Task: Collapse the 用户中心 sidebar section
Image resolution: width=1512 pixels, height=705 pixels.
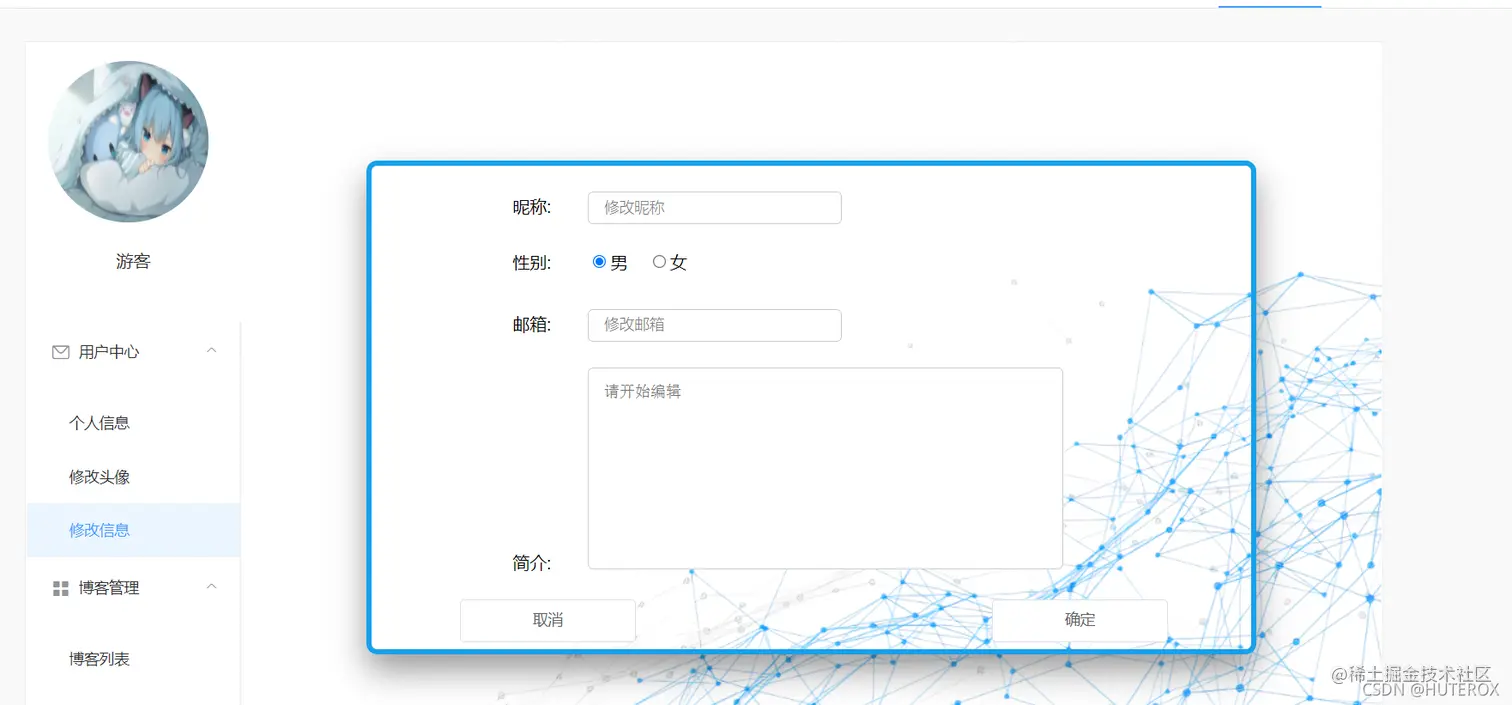Action: [211, 351]
